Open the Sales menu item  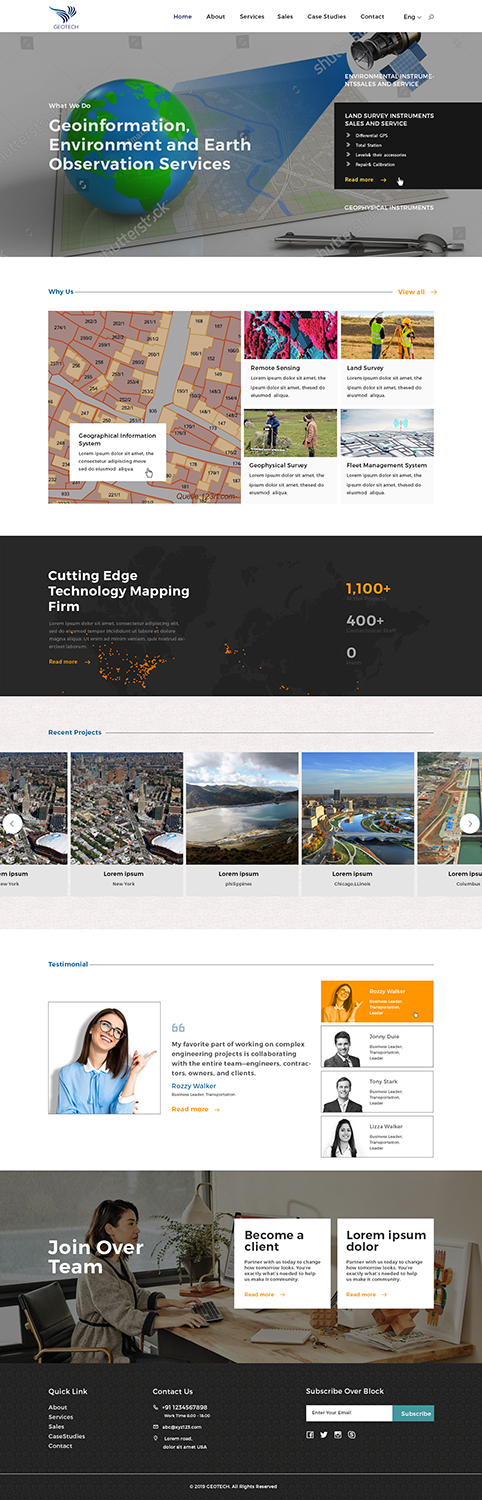[x=286, y=17]
